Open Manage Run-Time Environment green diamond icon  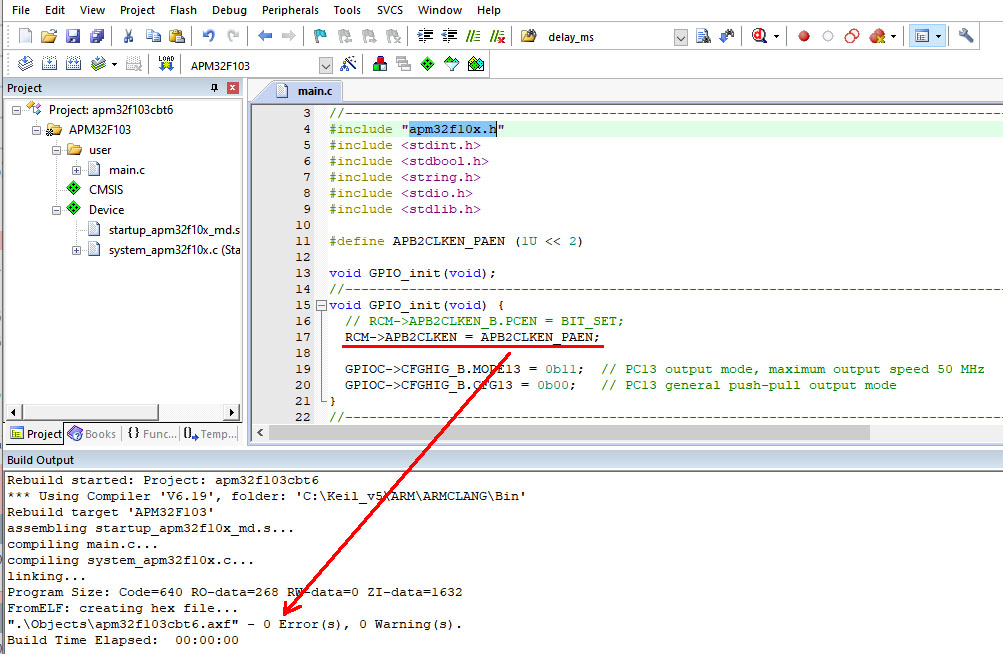427,64
